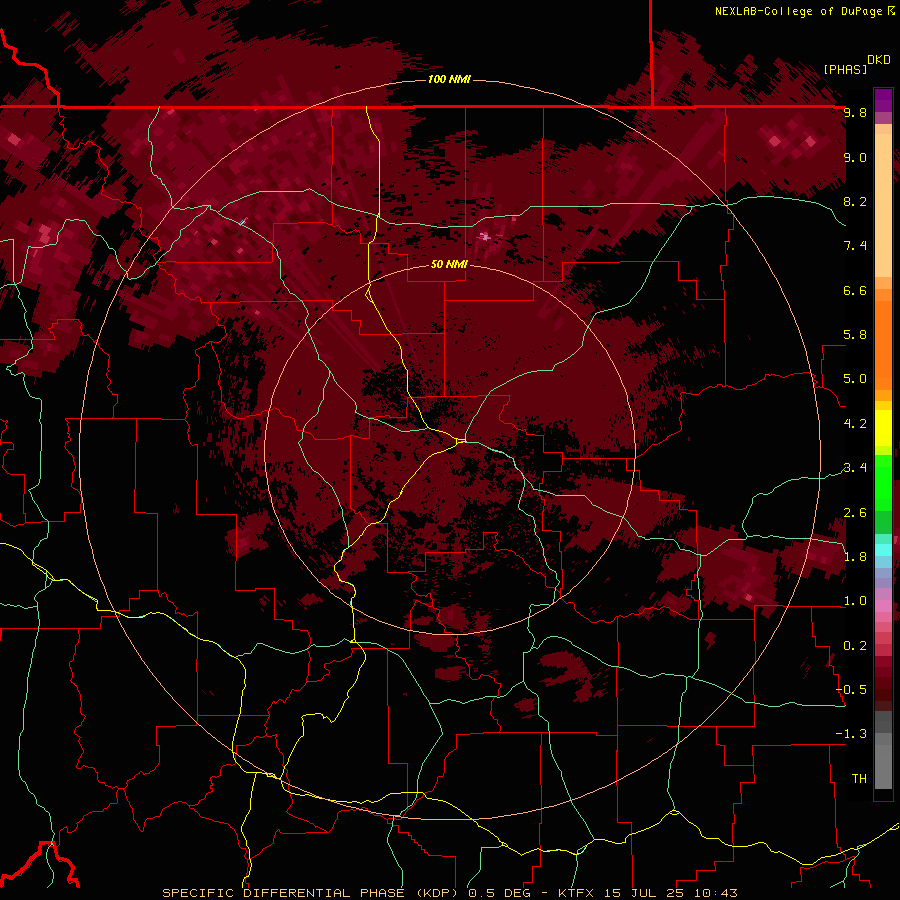Click the 9.8 scale value
This screenshot has width=900, height=900.
click(x=855, y=112)
